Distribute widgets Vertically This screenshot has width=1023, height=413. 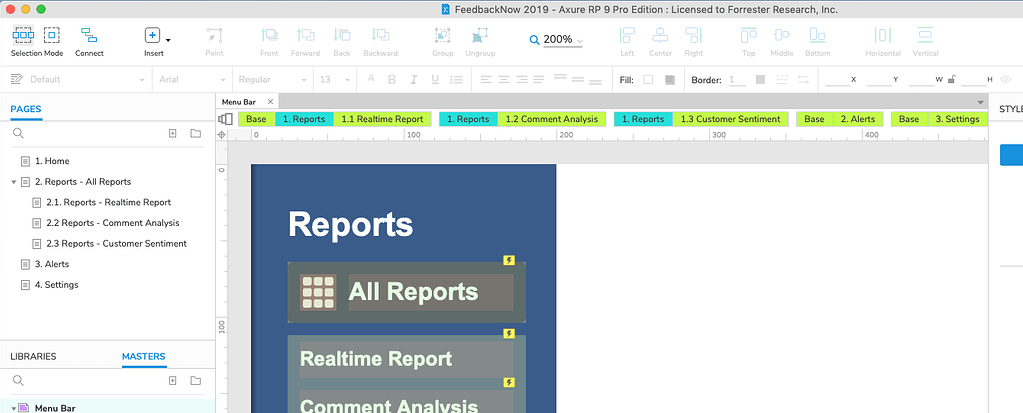[x=925, y=35]
